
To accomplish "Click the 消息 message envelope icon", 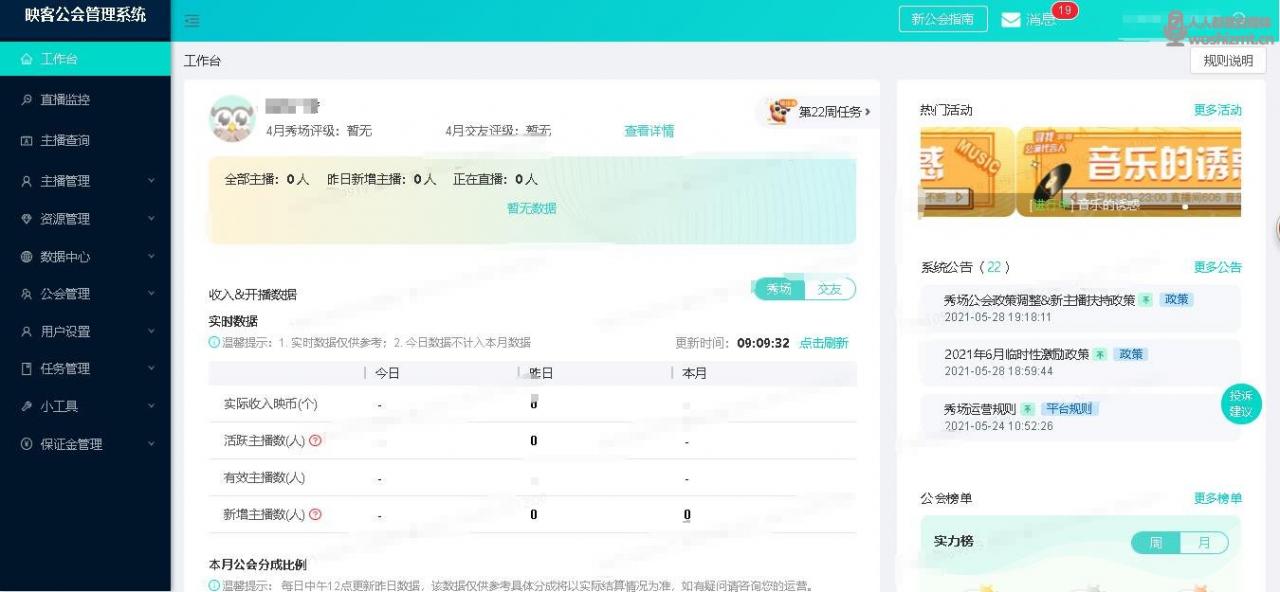I will click(1012, 19).
